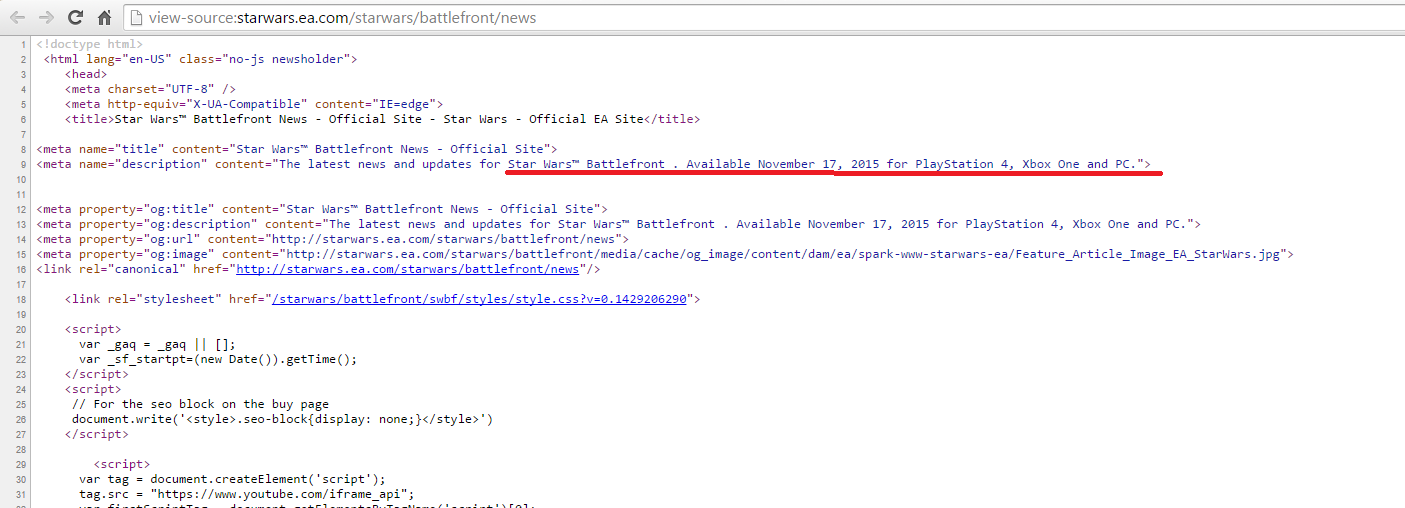Click the html lang="en-US" tag line

point(201,59)
